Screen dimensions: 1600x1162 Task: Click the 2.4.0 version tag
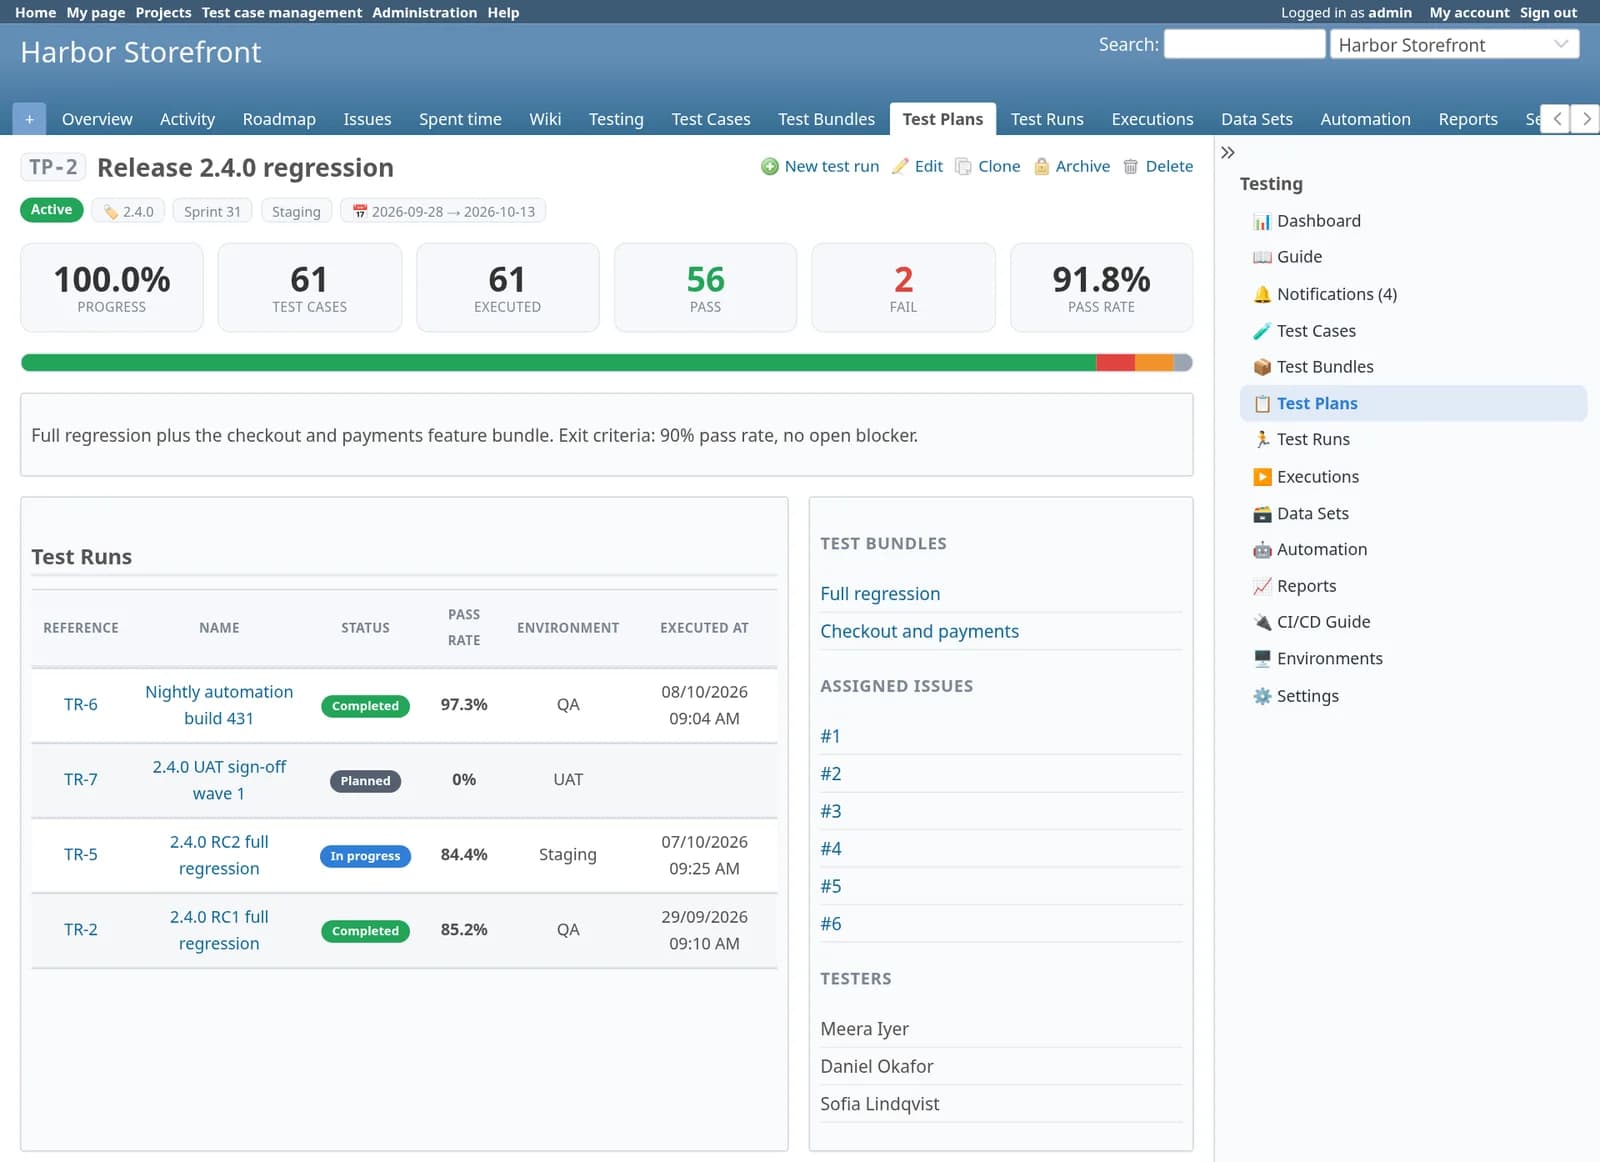pyautogui.click(x=128, y=211)
